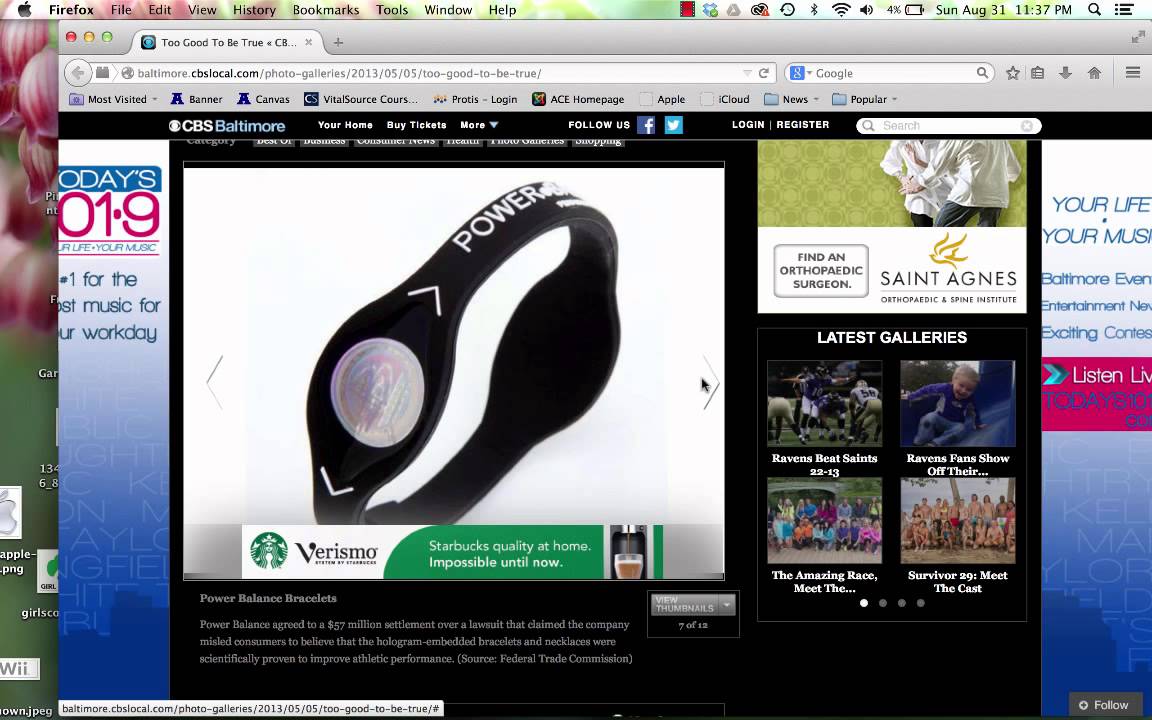Viewport: 1152px width, 720px height.
Task: Open the Apple menu
Action: click(24, 10)
